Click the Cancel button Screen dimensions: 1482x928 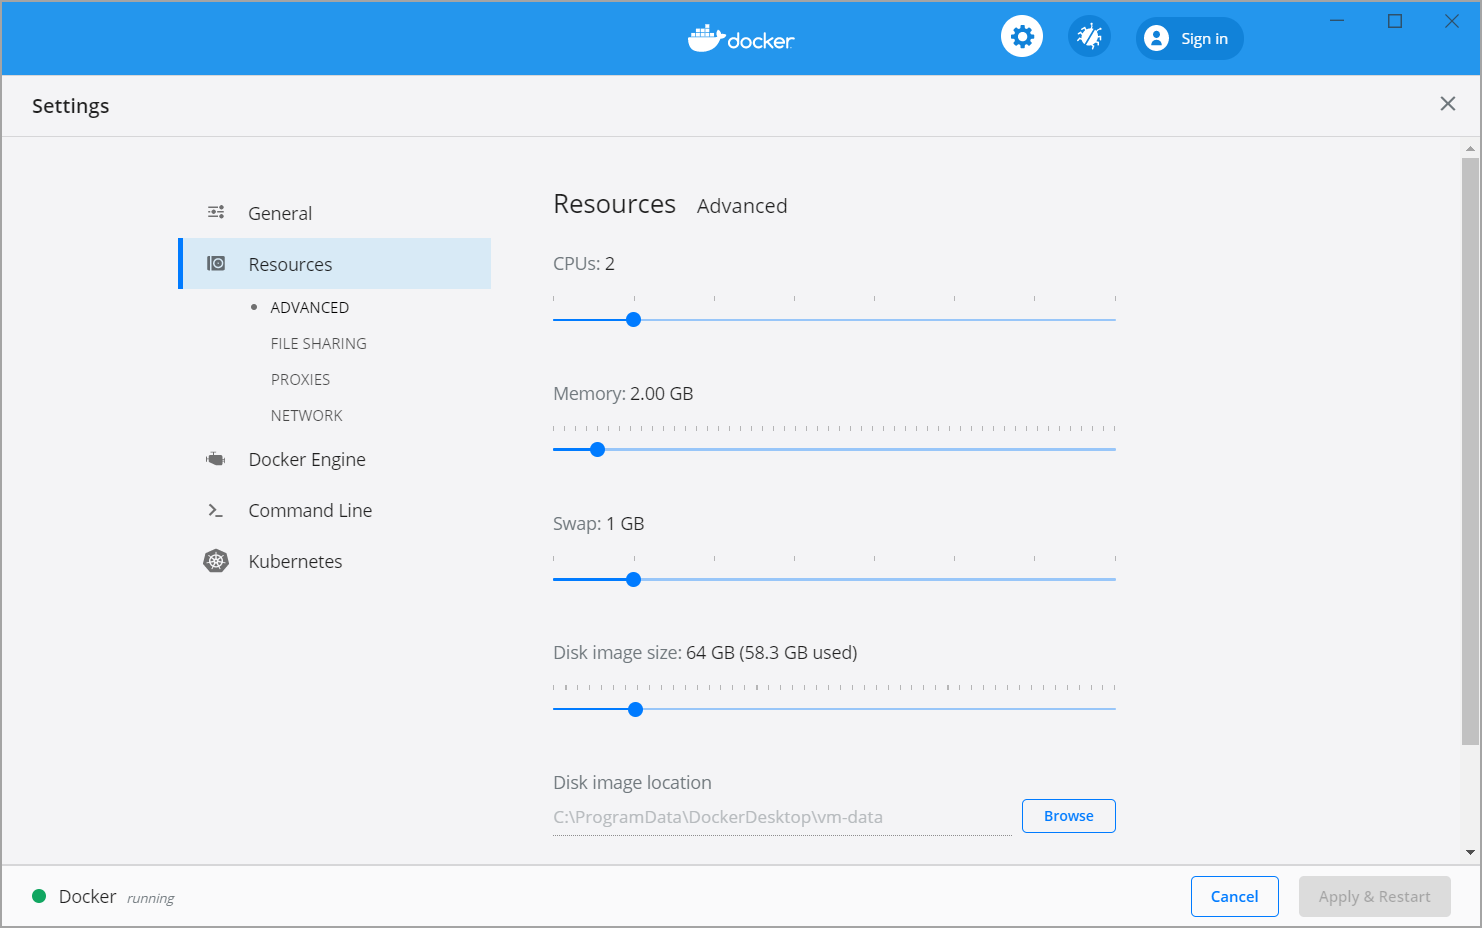pyautogui.click(x=1234, y=896)
